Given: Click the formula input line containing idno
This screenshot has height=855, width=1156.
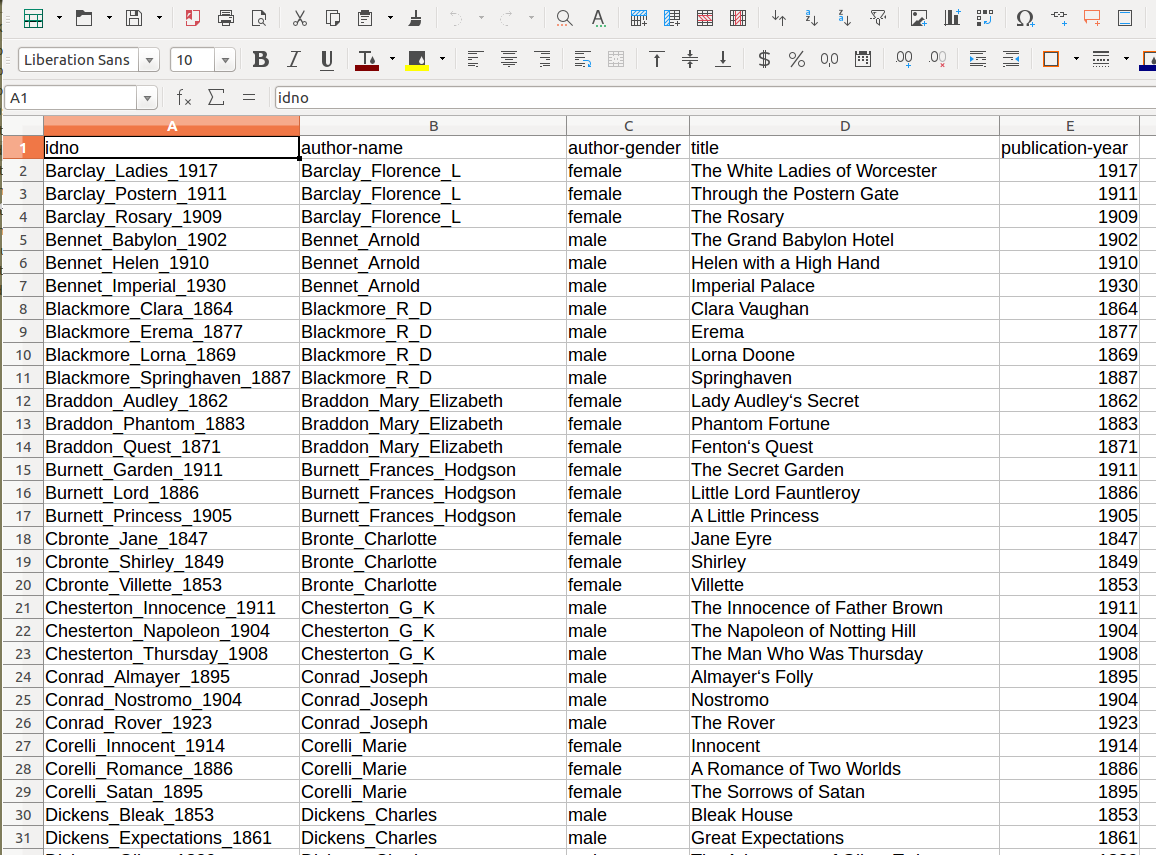Looking at the screenshot, I should pyautogui.click(x=700, y=98).
